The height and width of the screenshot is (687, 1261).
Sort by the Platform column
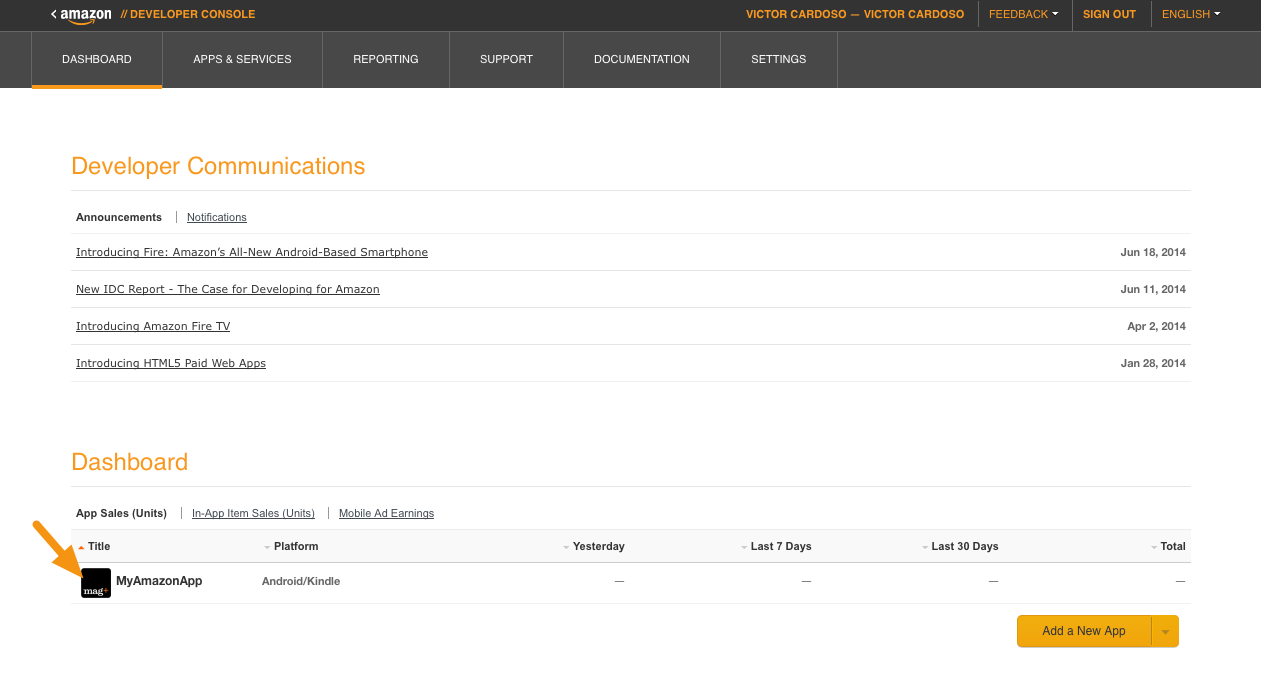[291, 546]
